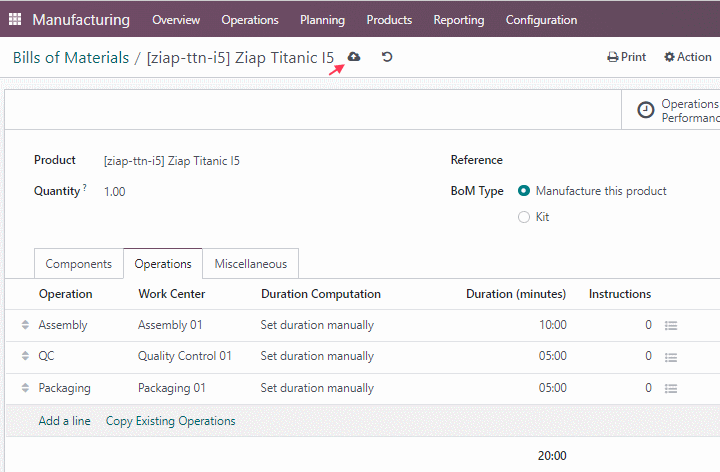This screenshot has height=472, width=720.
Task: Select Manufacture this product radio option
Action: pyautogui.click(x=524, y=191)
